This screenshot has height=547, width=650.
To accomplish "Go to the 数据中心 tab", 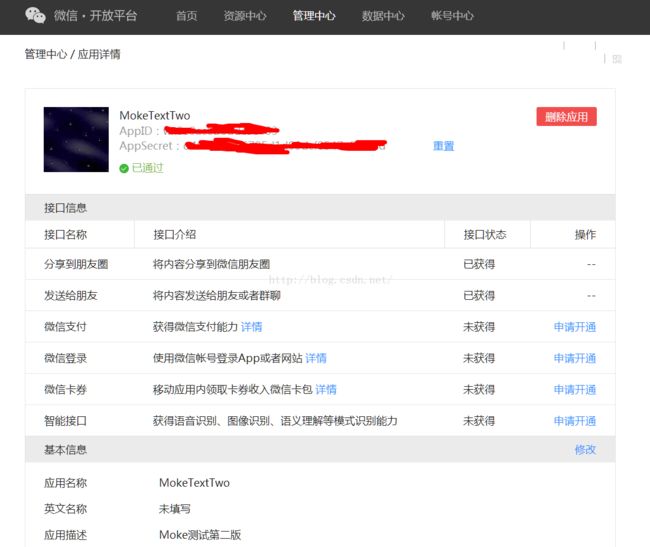I will coord(383,16).
